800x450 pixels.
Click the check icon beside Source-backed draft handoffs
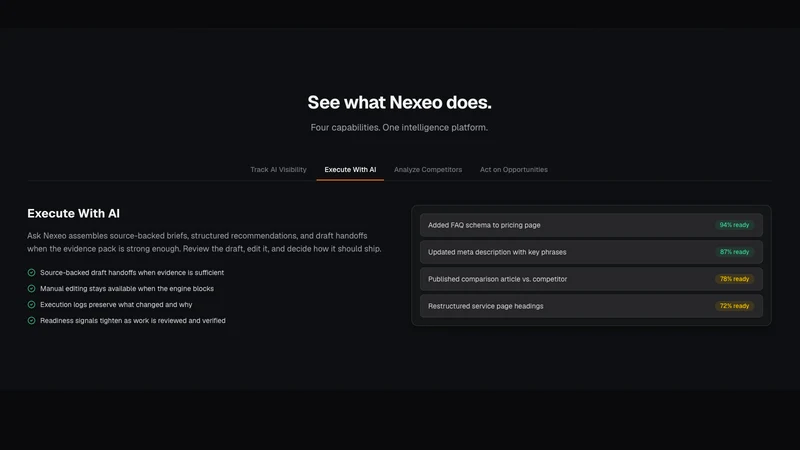31,272
